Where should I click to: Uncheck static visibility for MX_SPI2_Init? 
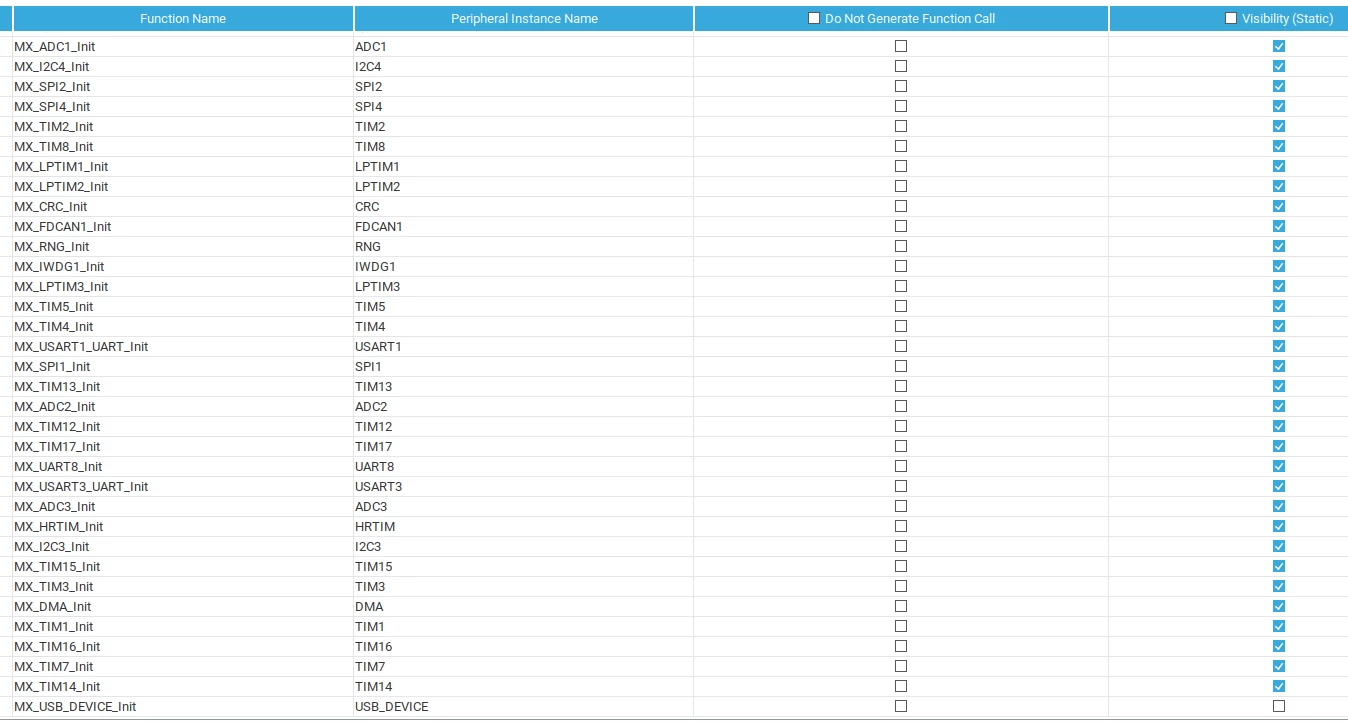pyautogui.click(x=1279, y=86)
